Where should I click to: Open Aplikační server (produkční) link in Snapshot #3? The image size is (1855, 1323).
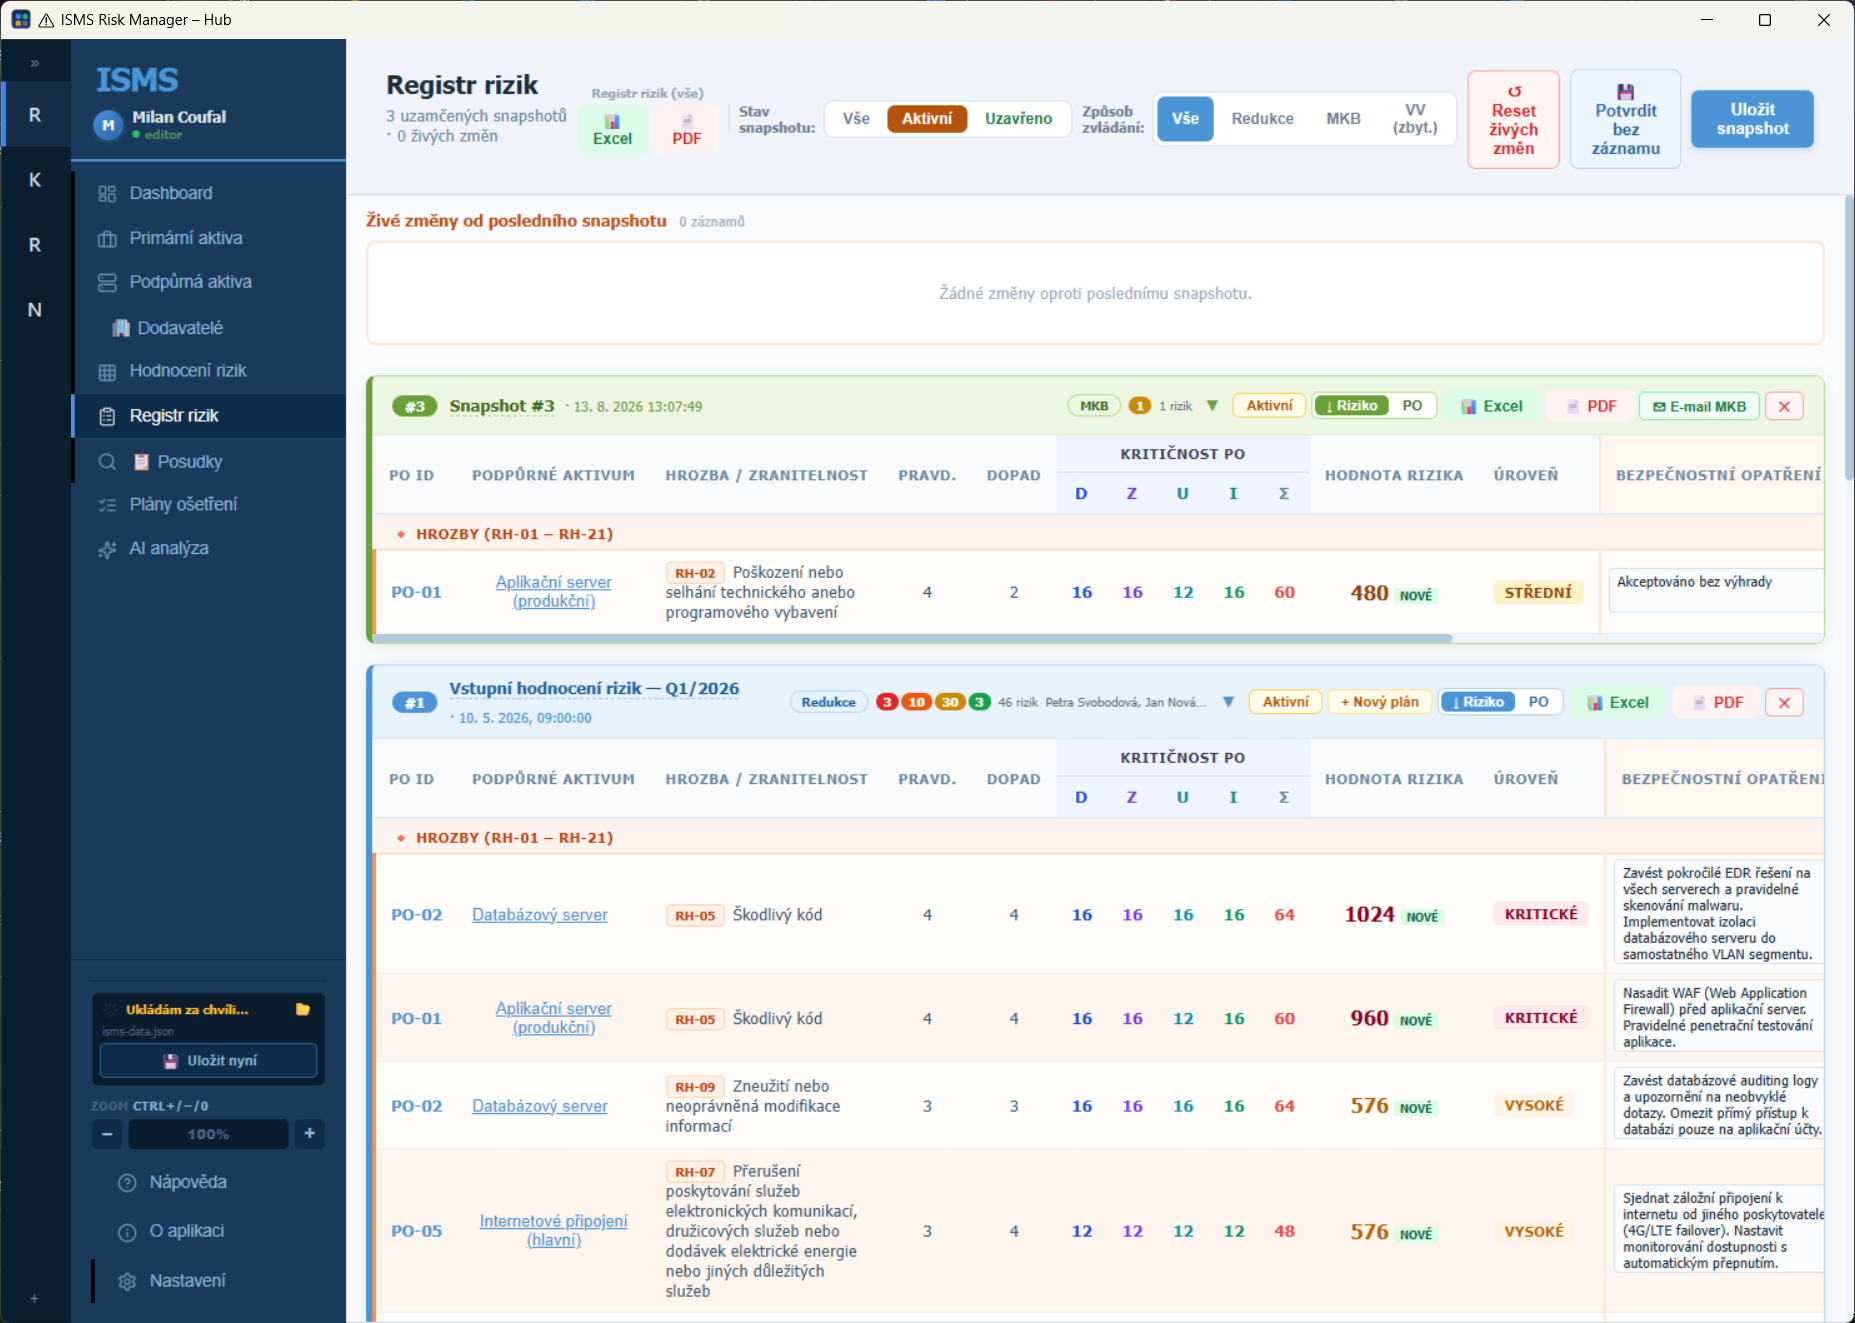553,592
